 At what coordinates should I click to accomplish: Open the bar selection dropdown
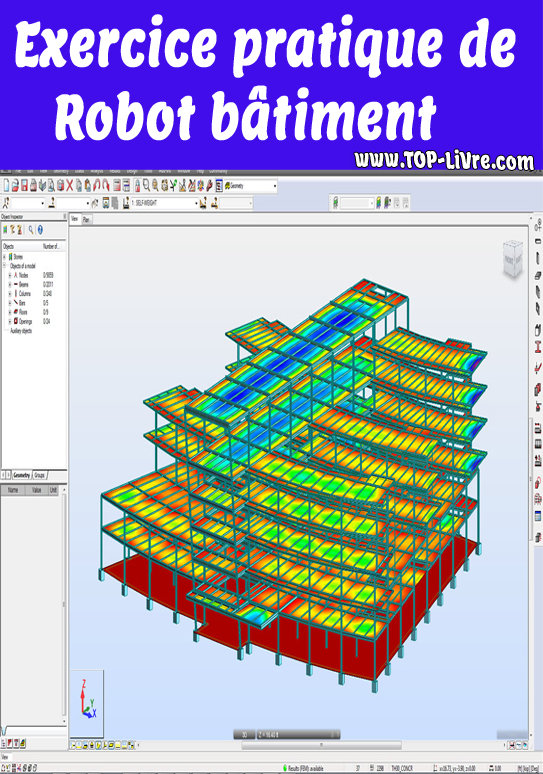click(88, 203)
